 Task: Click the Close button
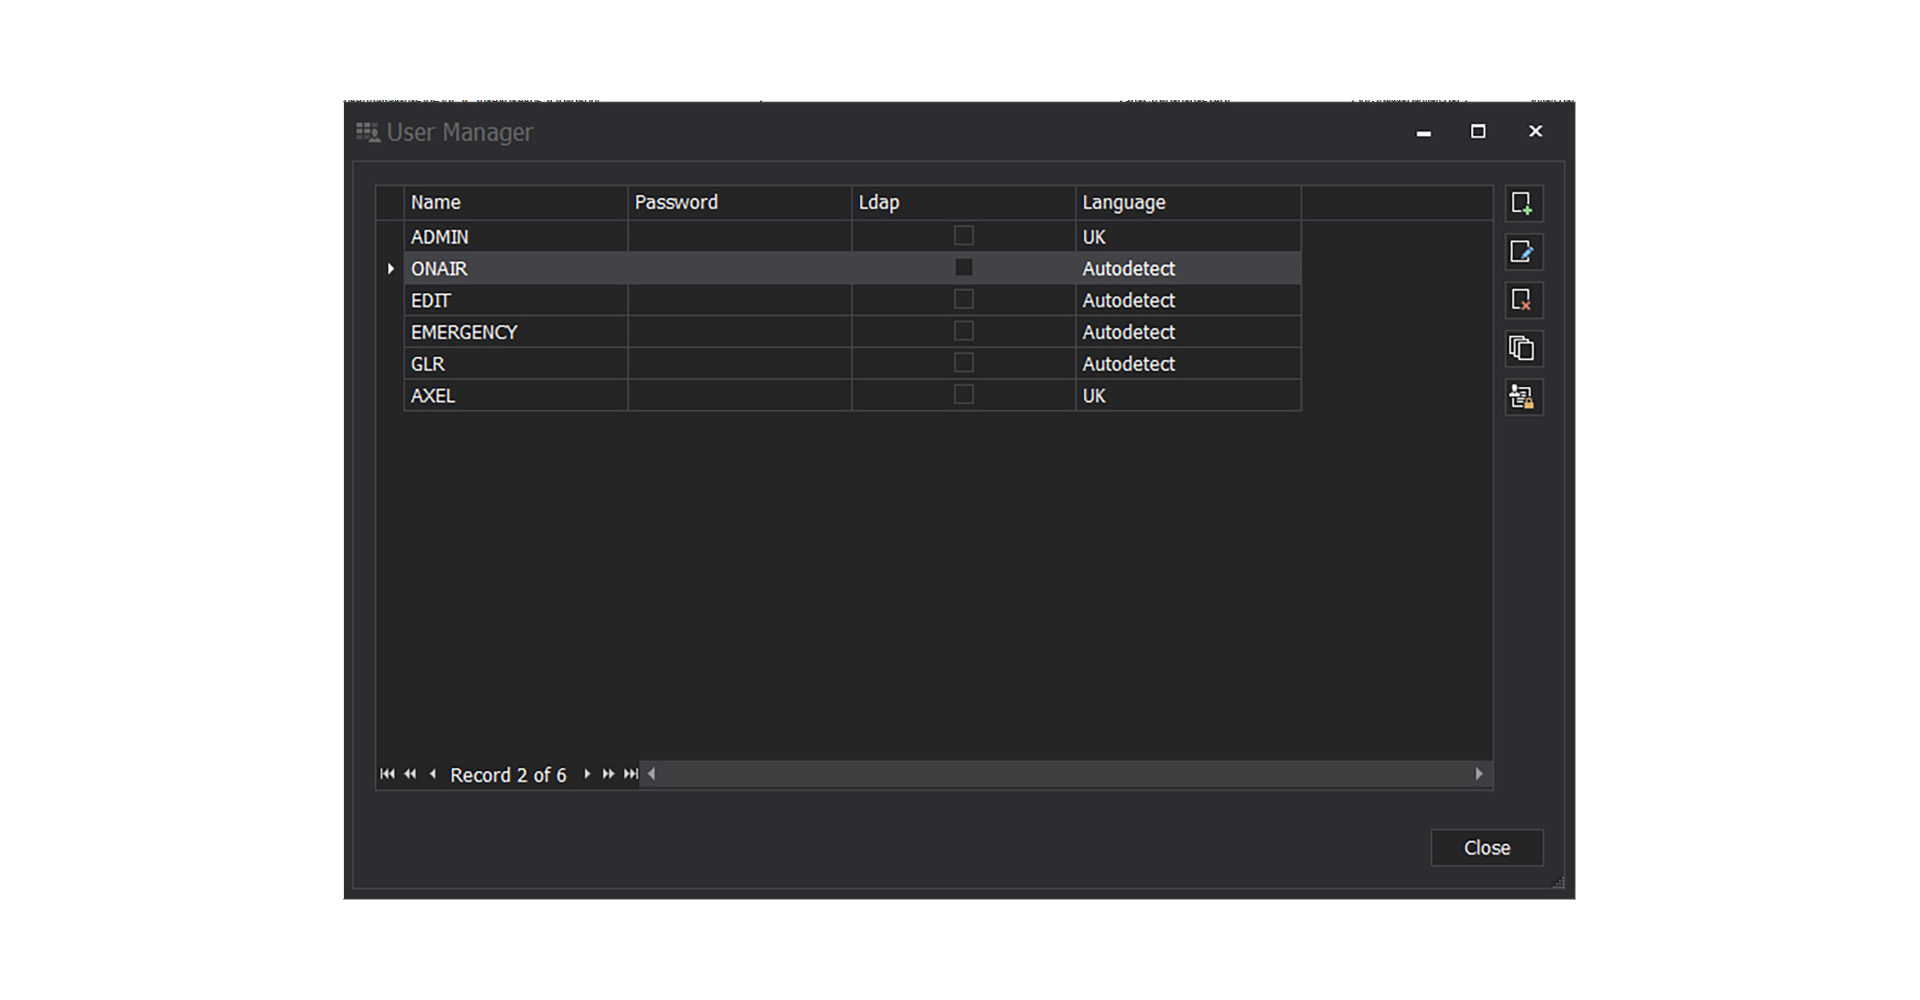click(x=1486, y=848)
